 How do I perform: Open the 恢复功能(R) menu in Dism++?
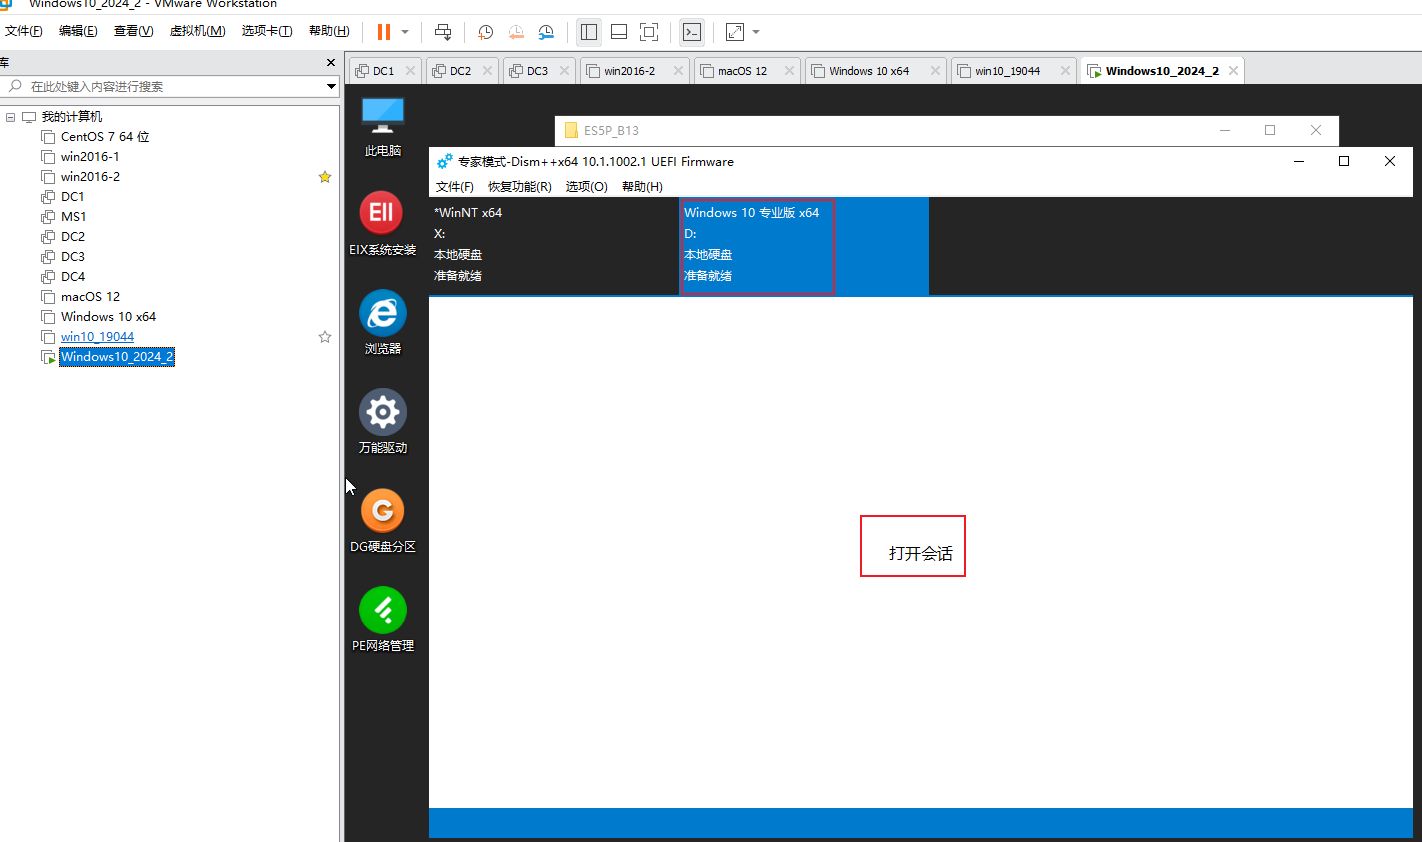[x=519, y=187]
